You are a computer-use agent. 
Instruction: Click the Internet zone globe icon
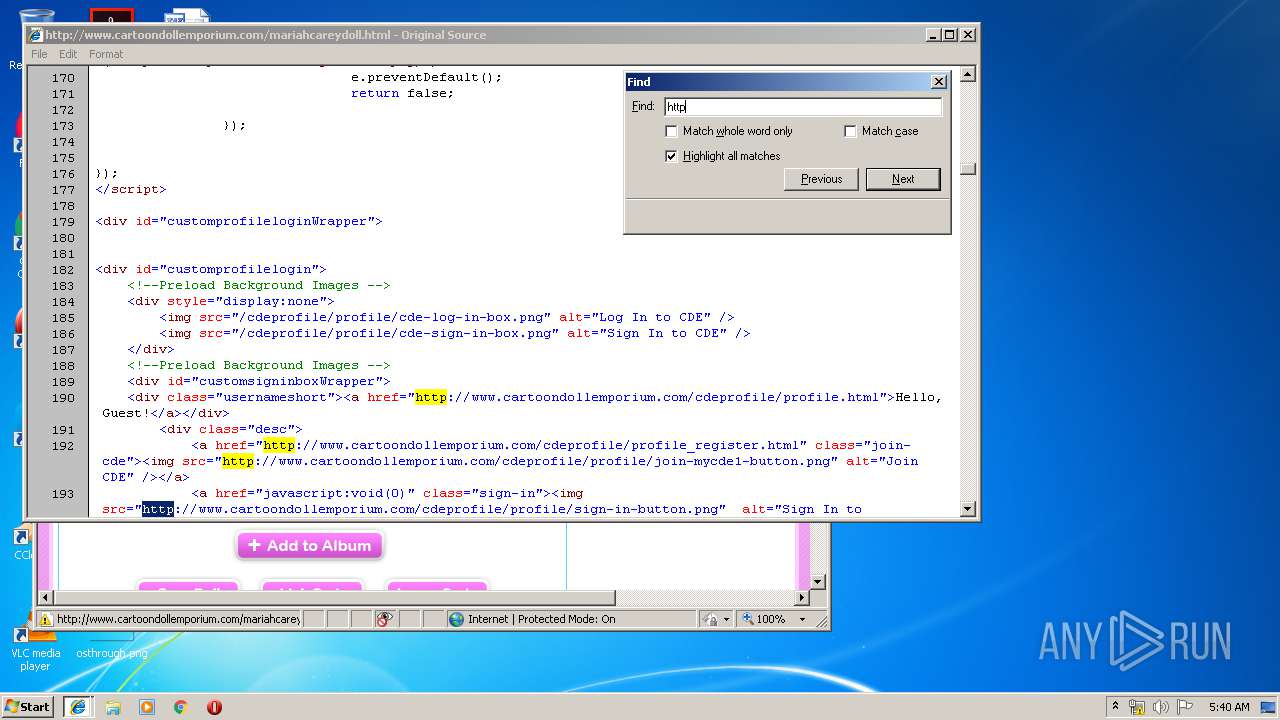[x=457, y=619]
